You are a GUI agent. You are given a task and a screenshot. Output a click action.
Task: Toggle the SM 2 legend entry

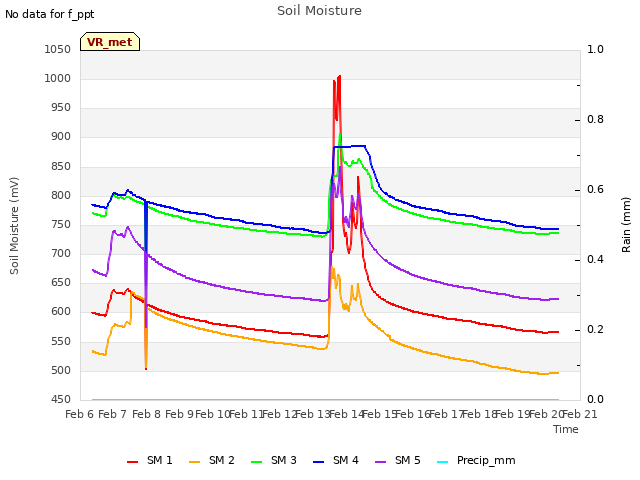(212, 461)
